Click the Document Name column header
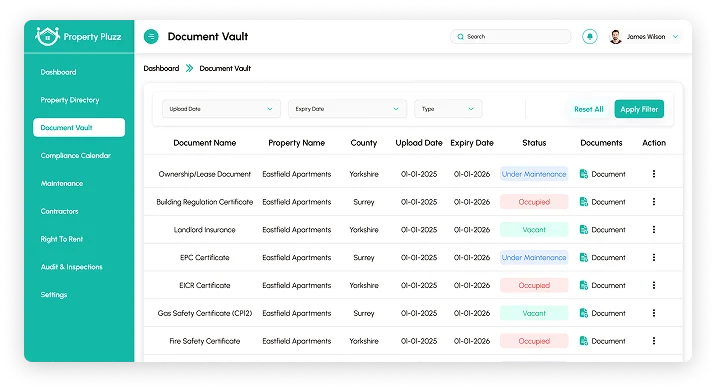Viewport: 716px width, 390px height. tap(205, 143)
